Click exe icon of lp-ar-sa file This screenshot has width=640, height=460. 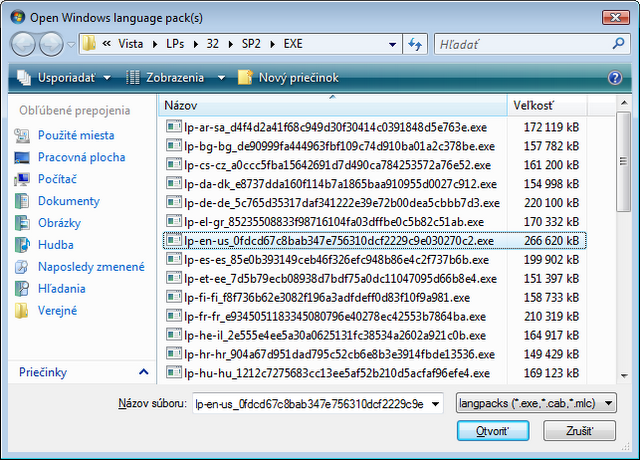pyautogui.click(x=173, y=126)
